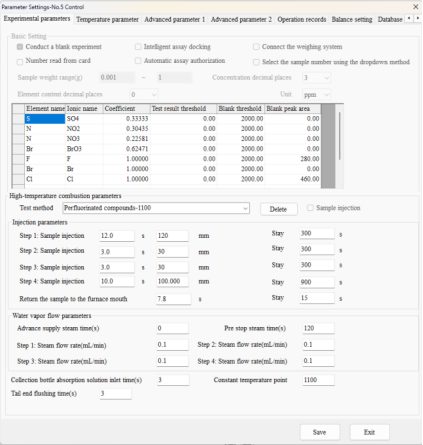
Task: Open the Advanced parameter 1 tab
Action: coord(175,19)
